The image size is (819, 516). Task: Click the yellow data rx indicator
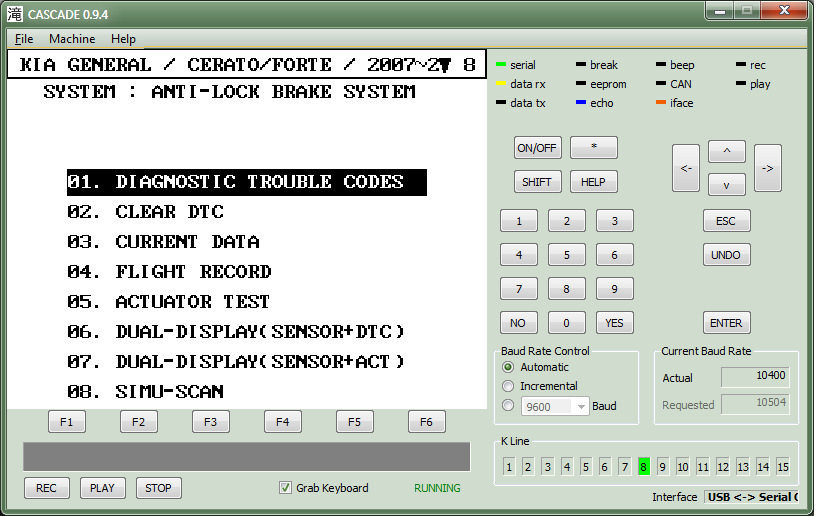point(501,84)
